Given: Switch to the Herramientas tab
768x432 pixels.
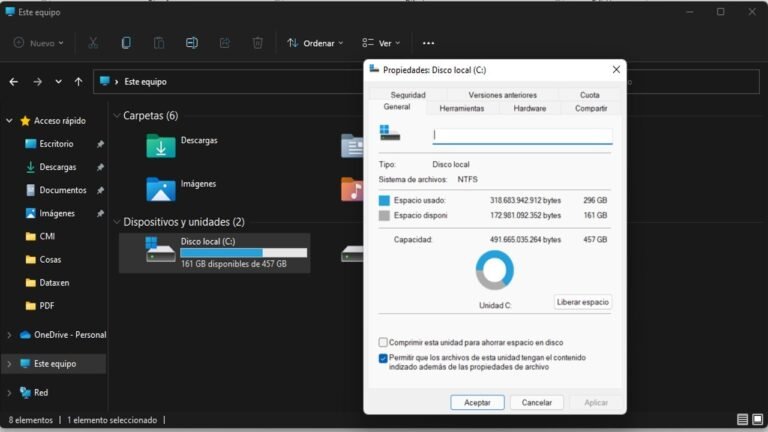Looking at the screenshot, I should coord(462,108).
